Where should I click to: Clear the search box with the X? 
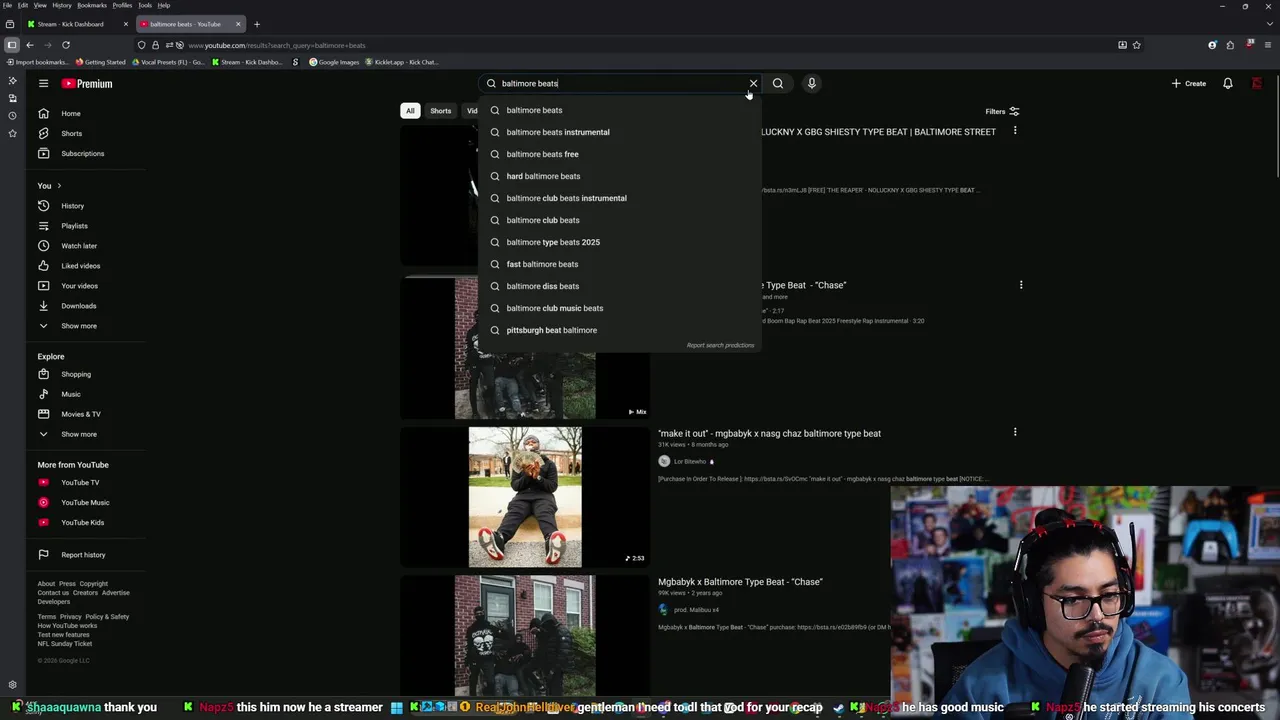753,83
